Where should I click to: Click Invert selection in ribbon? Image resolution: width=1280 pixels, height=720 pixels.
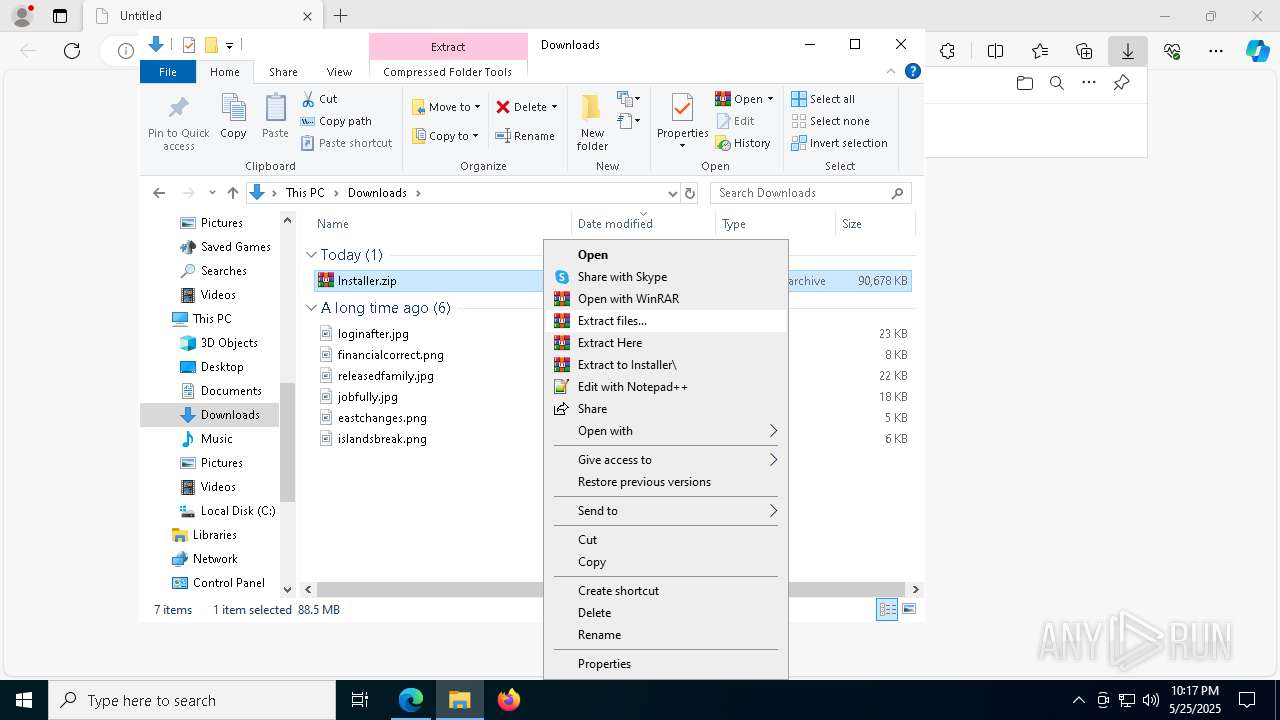click(839, 143)
